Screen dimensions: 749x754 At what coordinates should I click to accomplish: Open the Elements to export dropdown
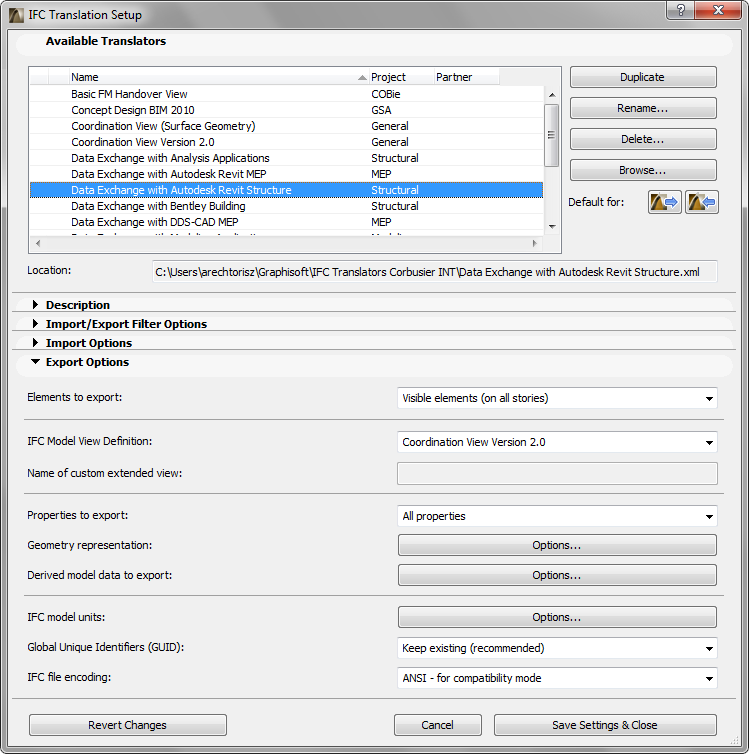coord(557,398)
